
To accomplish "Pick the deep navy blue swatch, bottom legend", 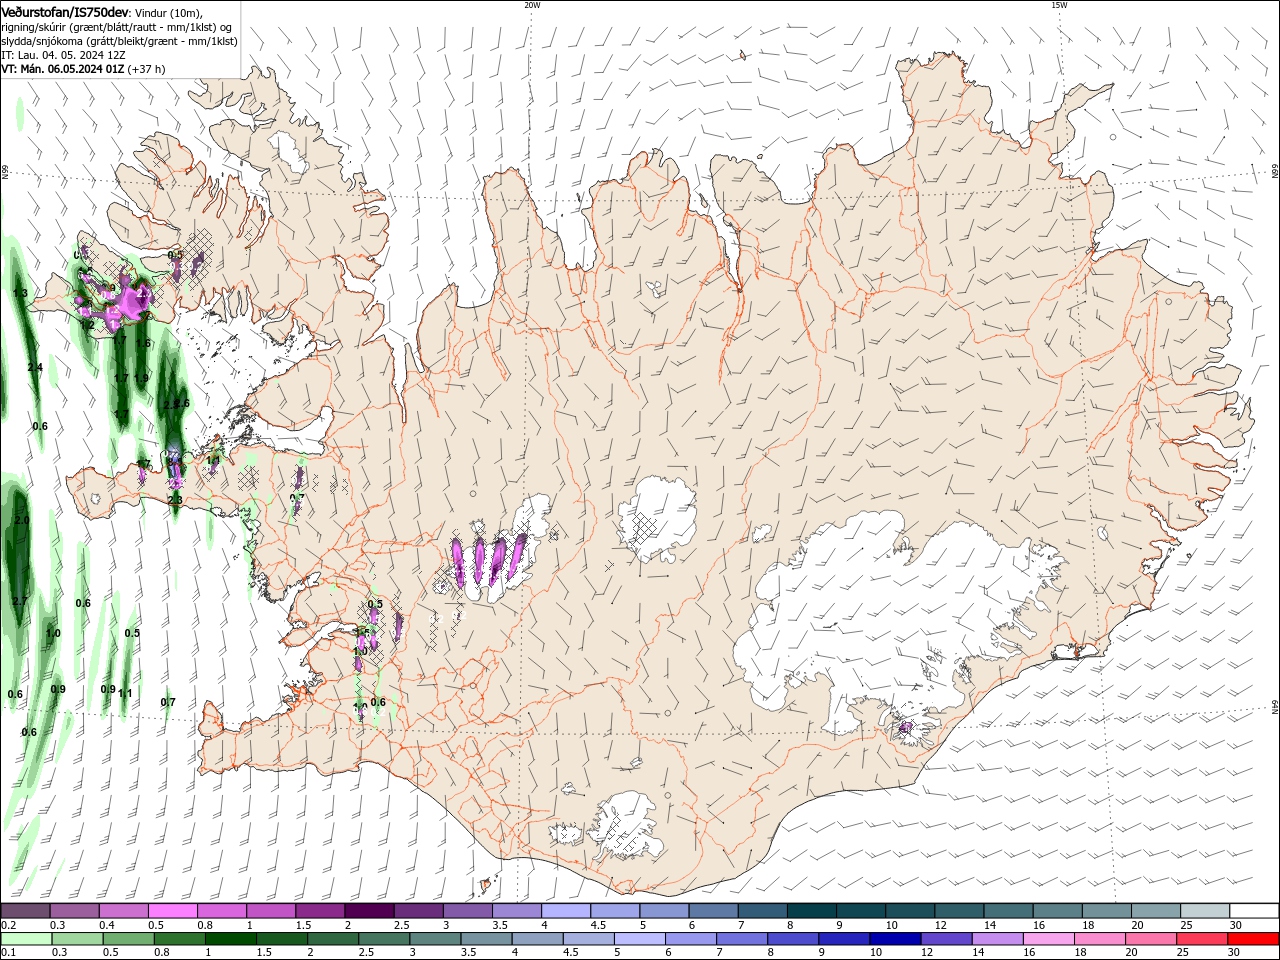I will tap(894, 939).
